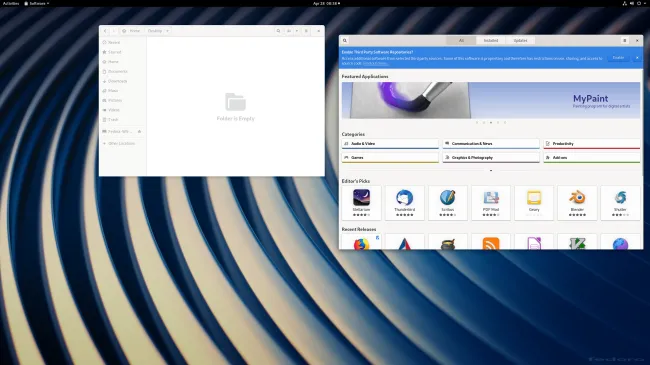650x365 pixels.
Task: Click the search icon in Files toolbar
Action: click(x=278, y=31)
